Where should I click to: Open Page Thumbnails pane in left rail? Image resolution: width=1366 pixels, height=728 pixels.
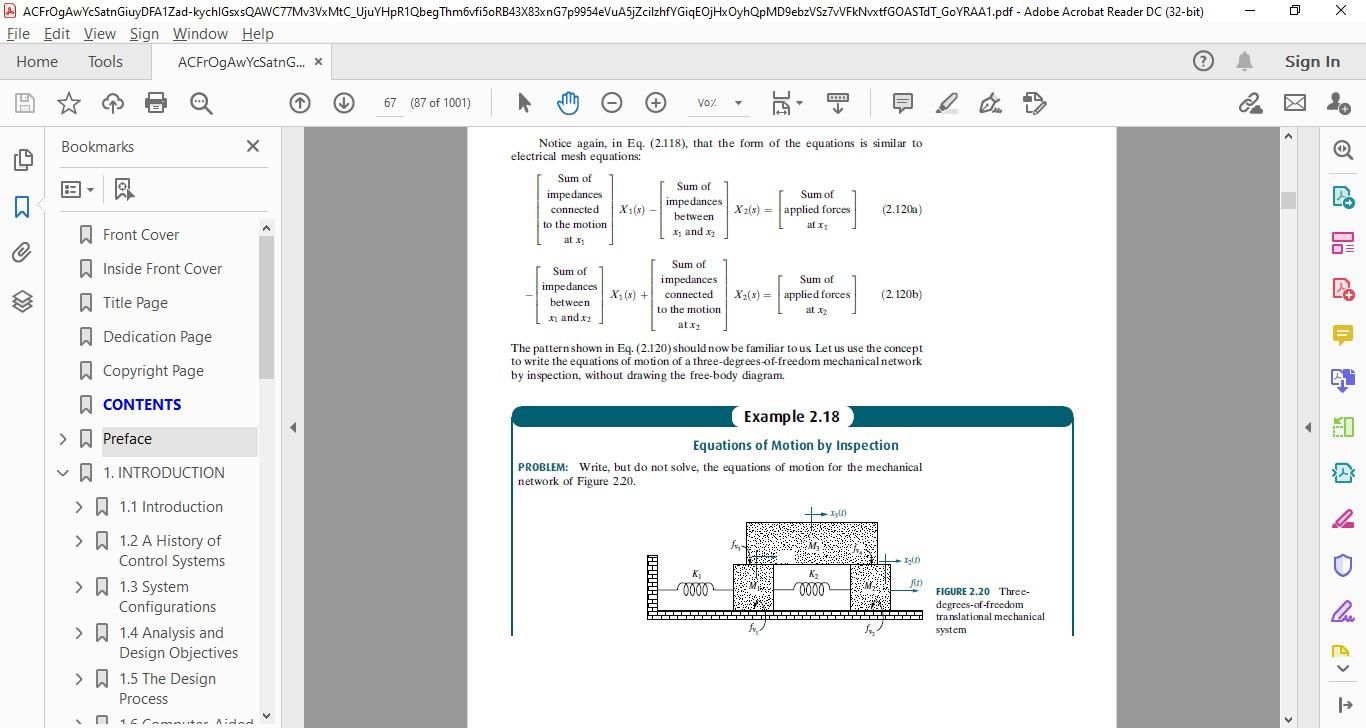tap(22, 160)
